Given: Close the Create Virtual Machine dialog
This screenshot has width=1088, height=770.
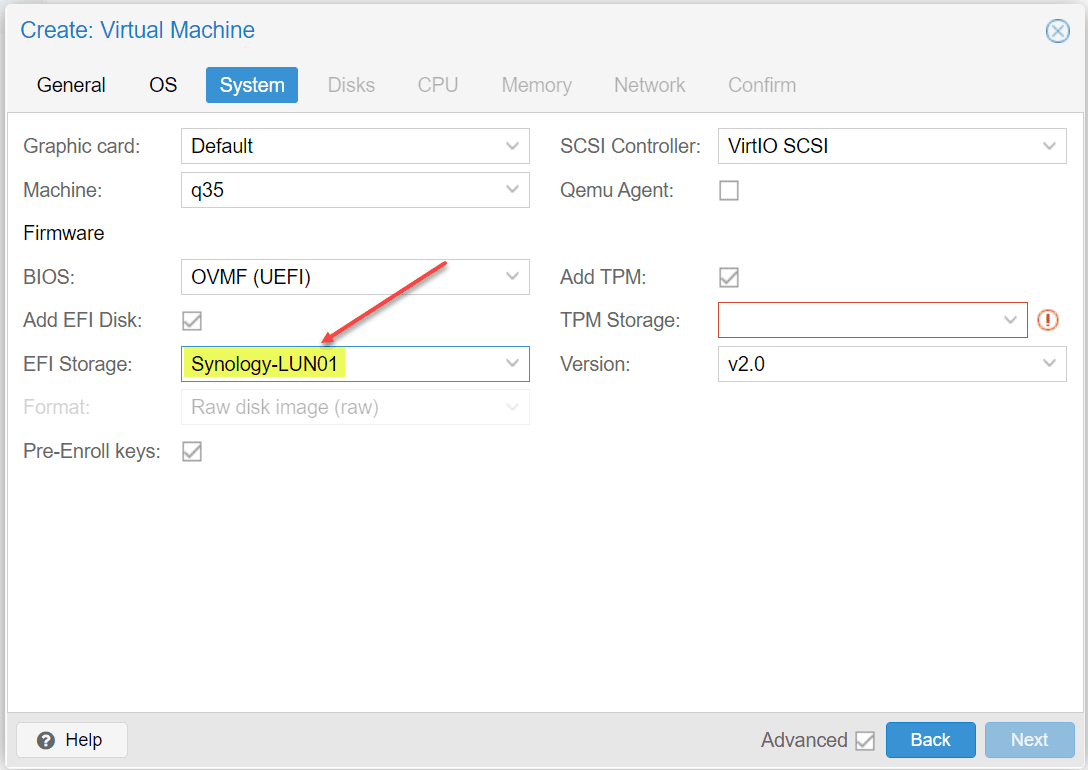Looking at the screenshot, I should tap(1058, 31).
